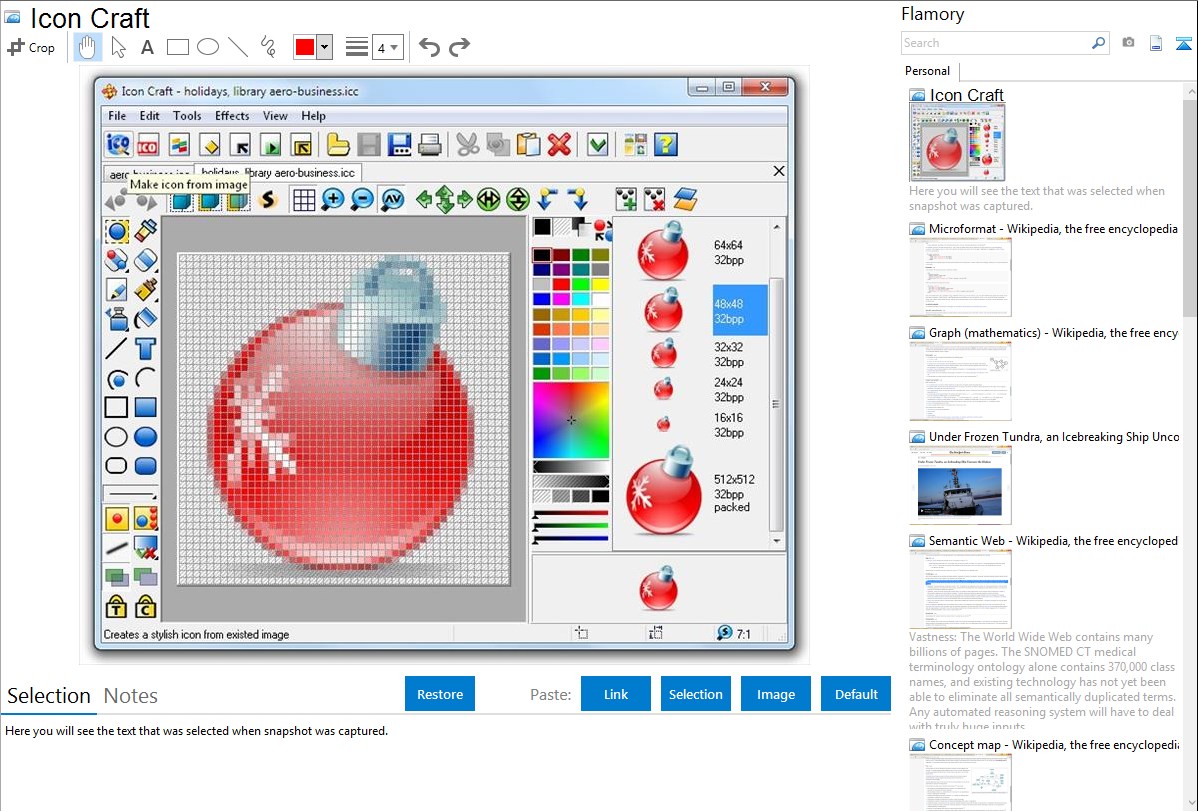The width and height of the screenshot is (1198, 811).
Task: Redo the annotation
Action: [459, 47]
